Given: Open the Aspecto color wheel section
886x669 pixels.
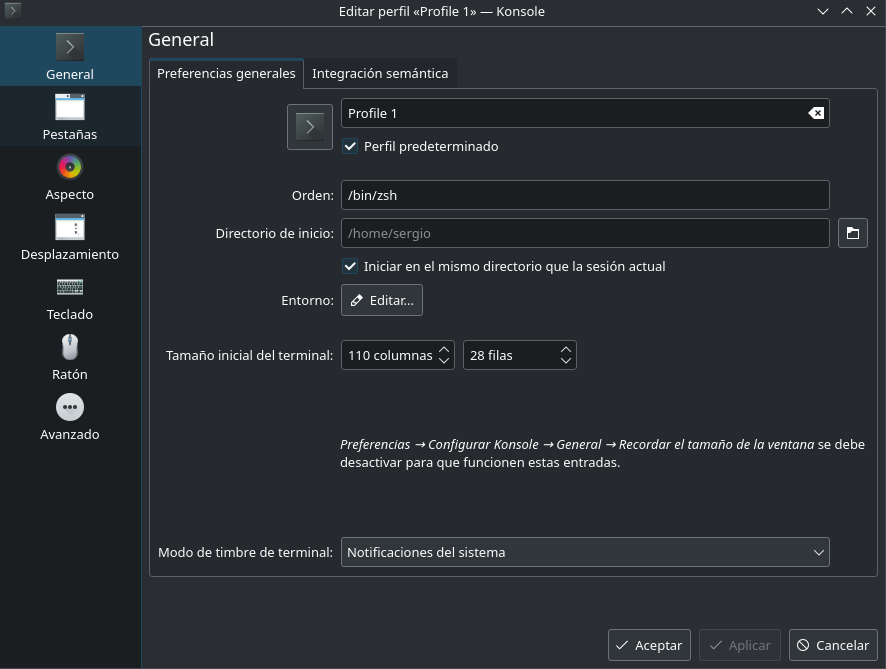Looking at the screenshot, I should [70, 177].
